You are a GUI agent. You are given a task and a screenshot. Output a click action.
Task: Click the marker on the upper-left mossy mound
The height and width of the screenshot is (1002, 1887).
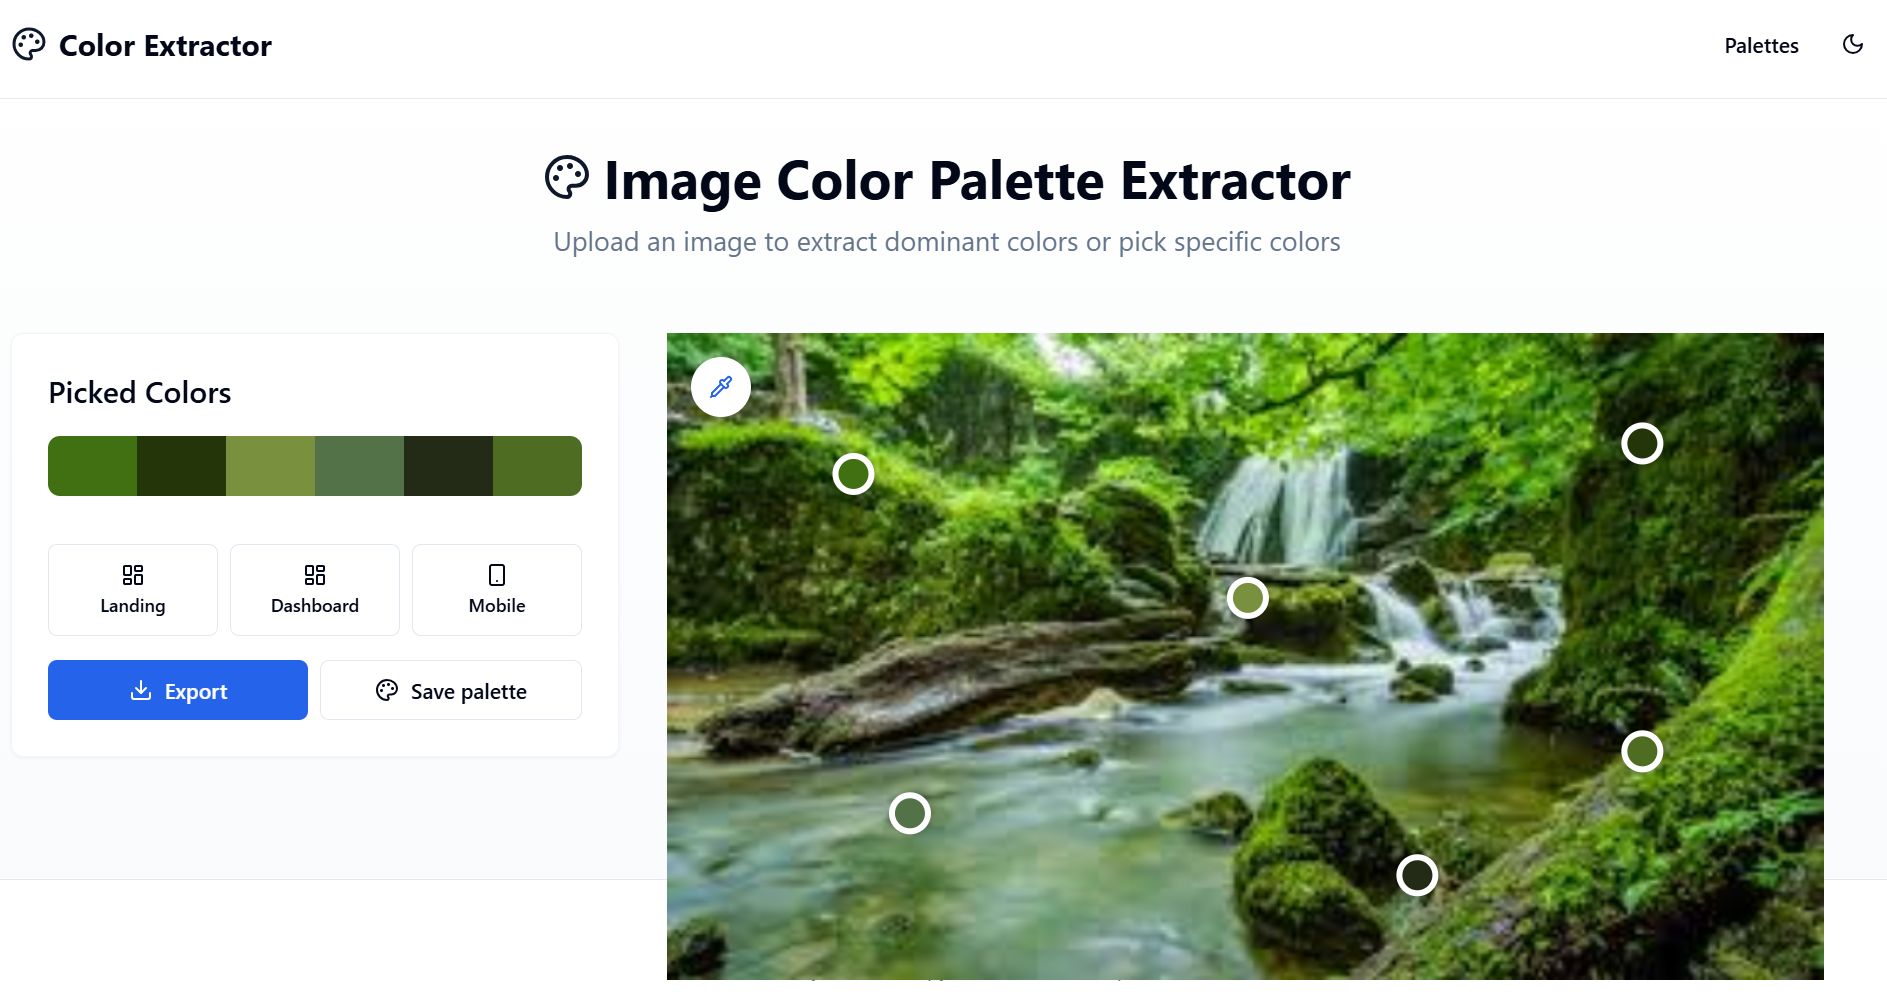point(854,474)
